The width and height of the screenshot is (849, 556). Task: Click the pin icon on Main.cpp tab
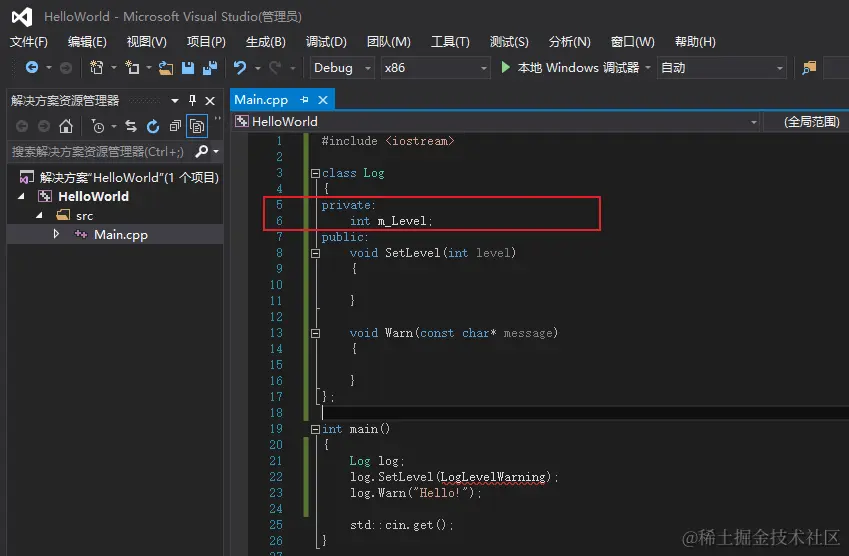304,100
